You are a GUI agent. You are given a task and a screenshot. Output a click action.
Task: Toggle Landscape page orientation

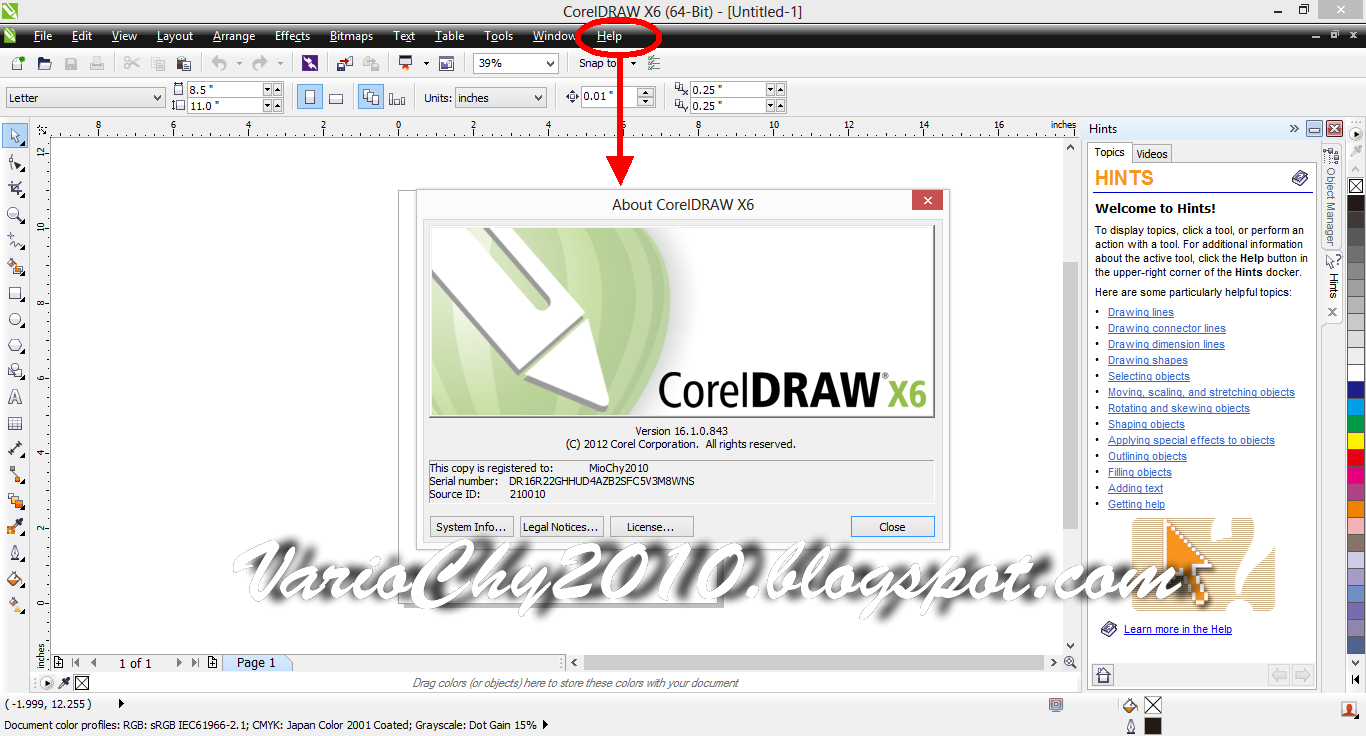pyautogui.click(x=336, y=97)
